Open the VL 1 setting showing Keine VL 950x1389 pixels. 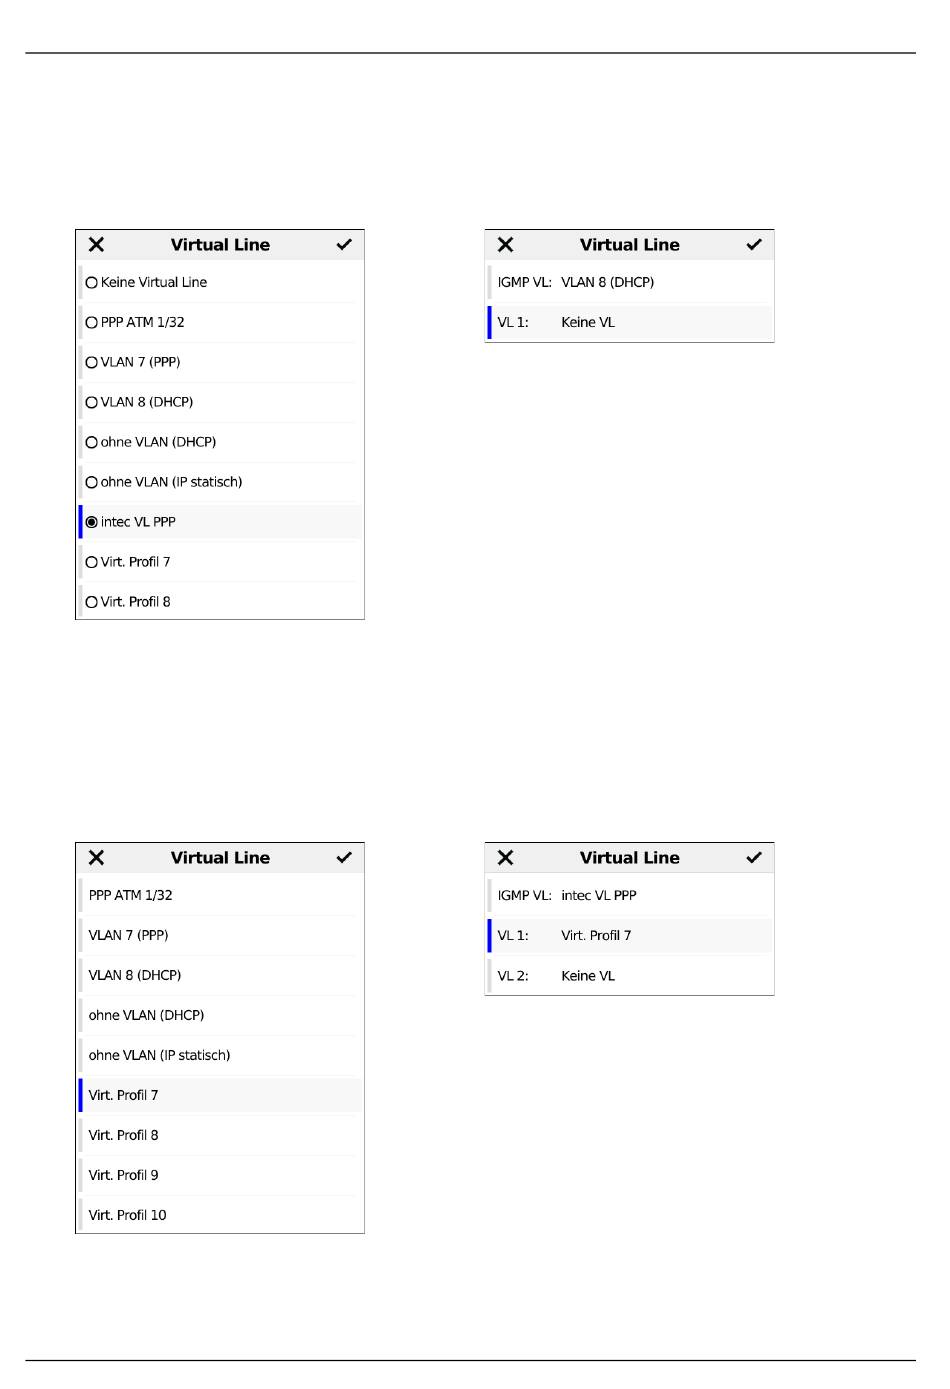pyautogui.click(x=630, y=323)
